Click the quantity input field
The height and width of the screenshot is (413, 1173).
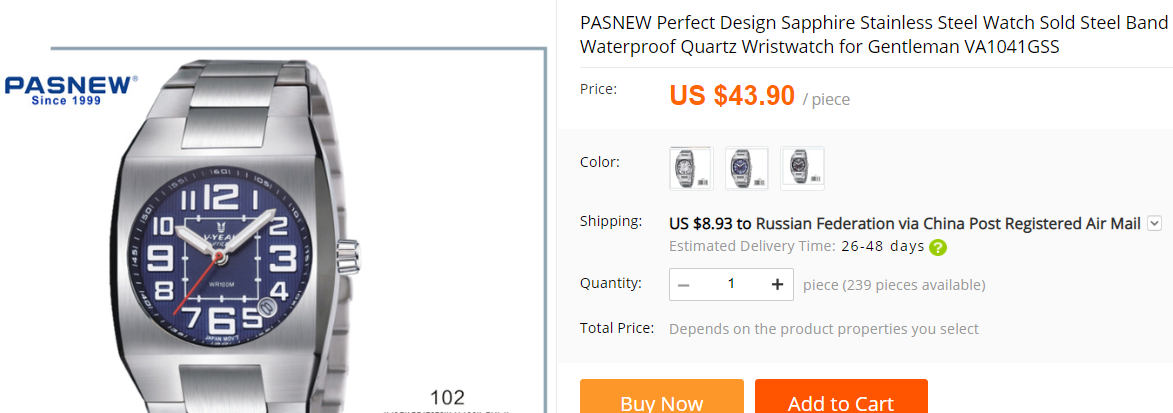[x=731, y=285]
